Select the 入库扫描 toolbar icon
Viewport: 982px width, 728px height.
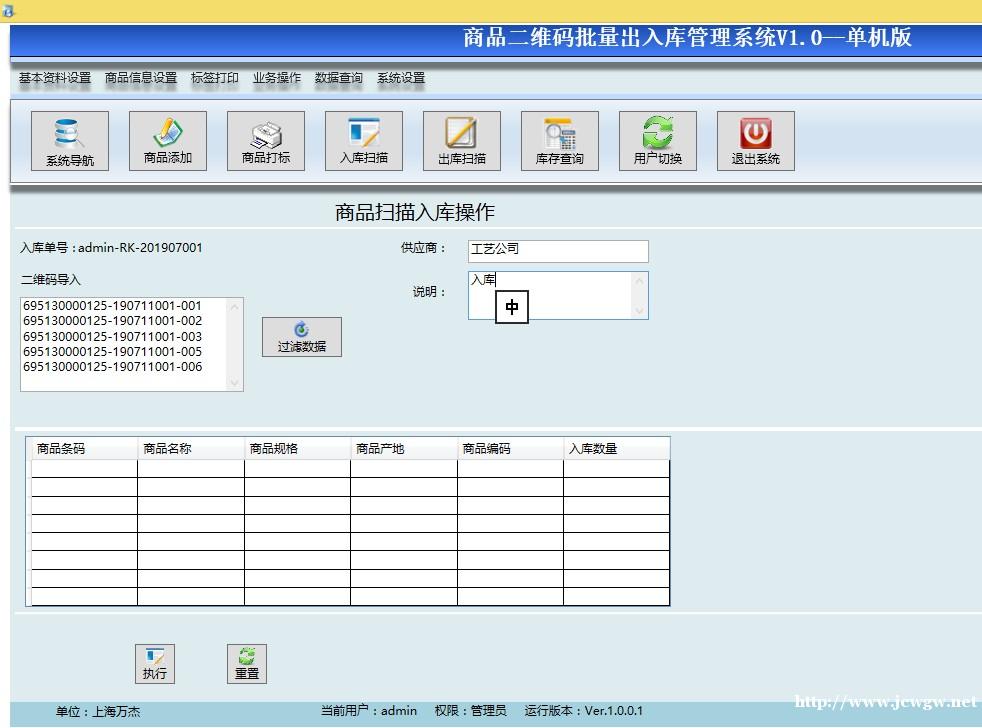(364, 141)
